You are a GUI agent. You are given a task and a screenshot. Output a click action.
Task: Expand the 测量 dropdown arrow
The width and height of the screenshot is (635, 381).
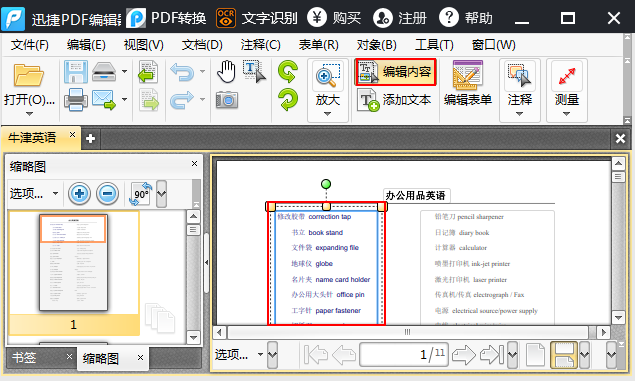567,114
